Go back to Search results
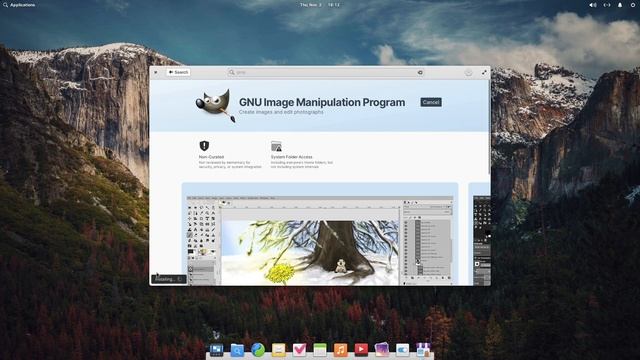Screen dimensions: 640x360 [178, 72]
